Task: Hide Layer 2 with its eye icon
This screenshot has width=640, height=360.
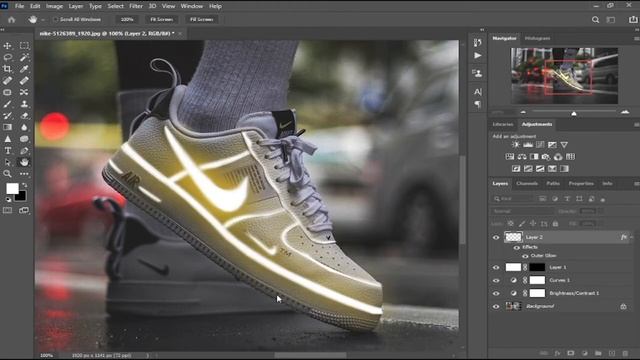Action: [x=496, y=237]
